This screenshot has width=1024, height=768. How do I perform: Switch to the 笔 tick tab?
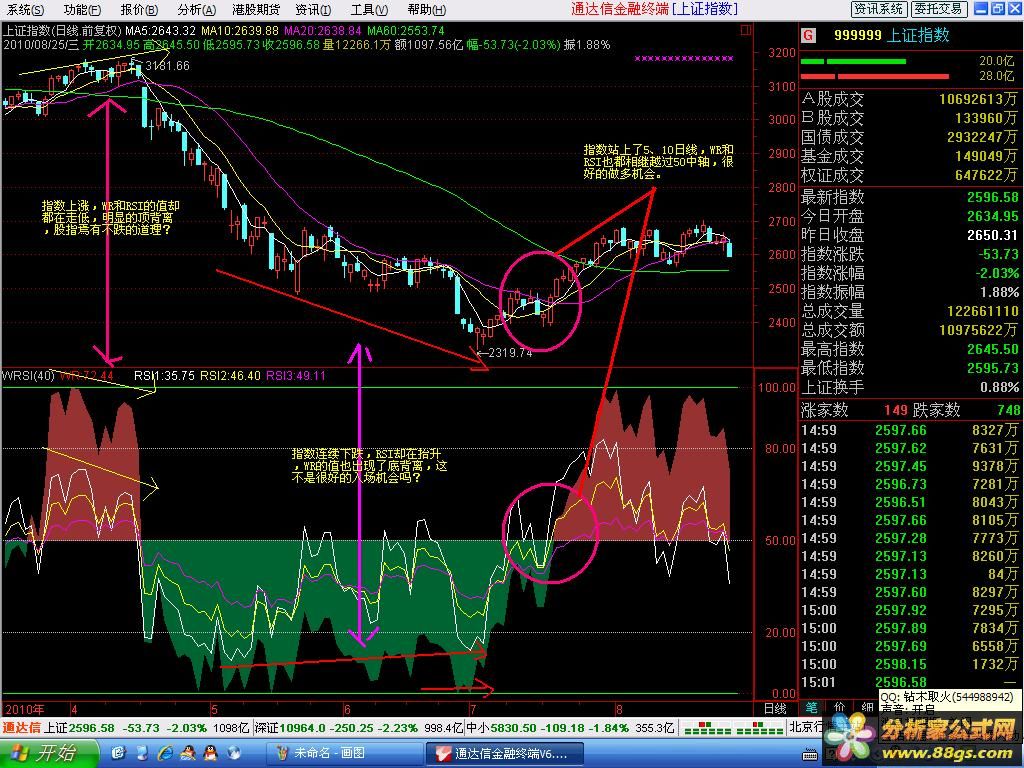tap(810, 708)
